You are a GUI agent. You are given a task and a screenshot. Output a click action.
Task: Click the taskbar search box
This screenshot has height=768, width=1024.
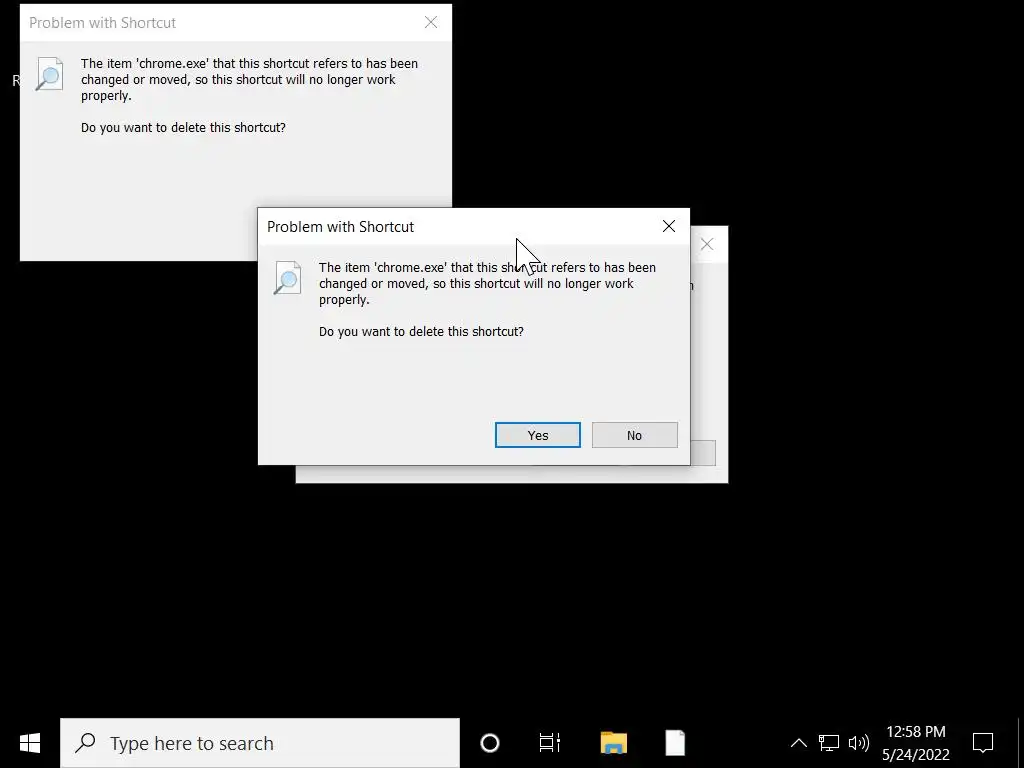pyautogui.click(x=260, y=743)
